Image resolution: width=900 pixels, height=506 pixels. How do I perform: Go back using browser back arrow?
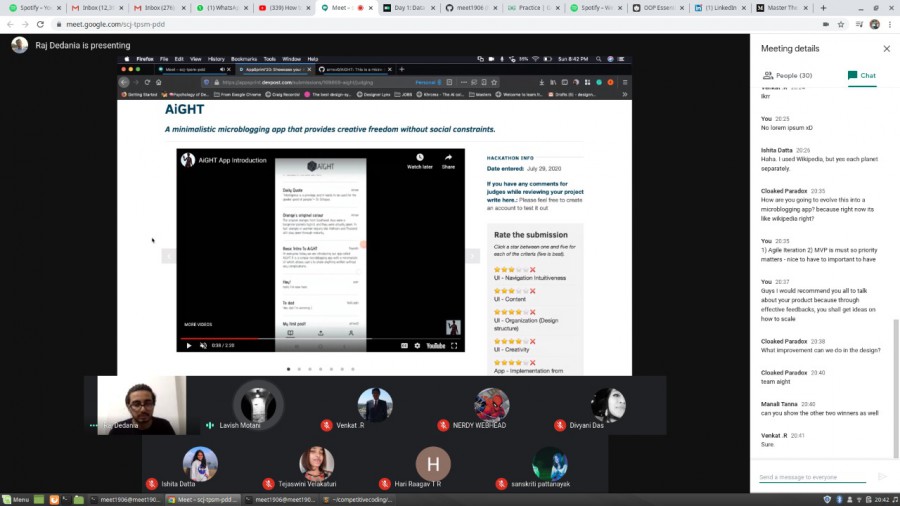[10, 24]
